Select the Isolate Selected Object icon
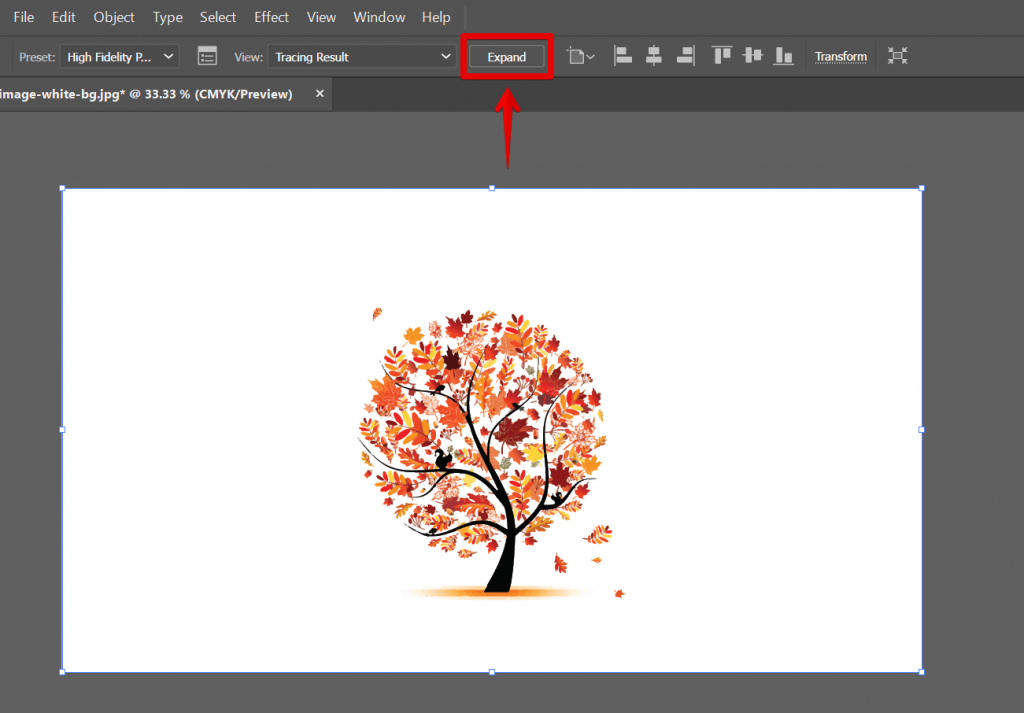 [897, 56]
